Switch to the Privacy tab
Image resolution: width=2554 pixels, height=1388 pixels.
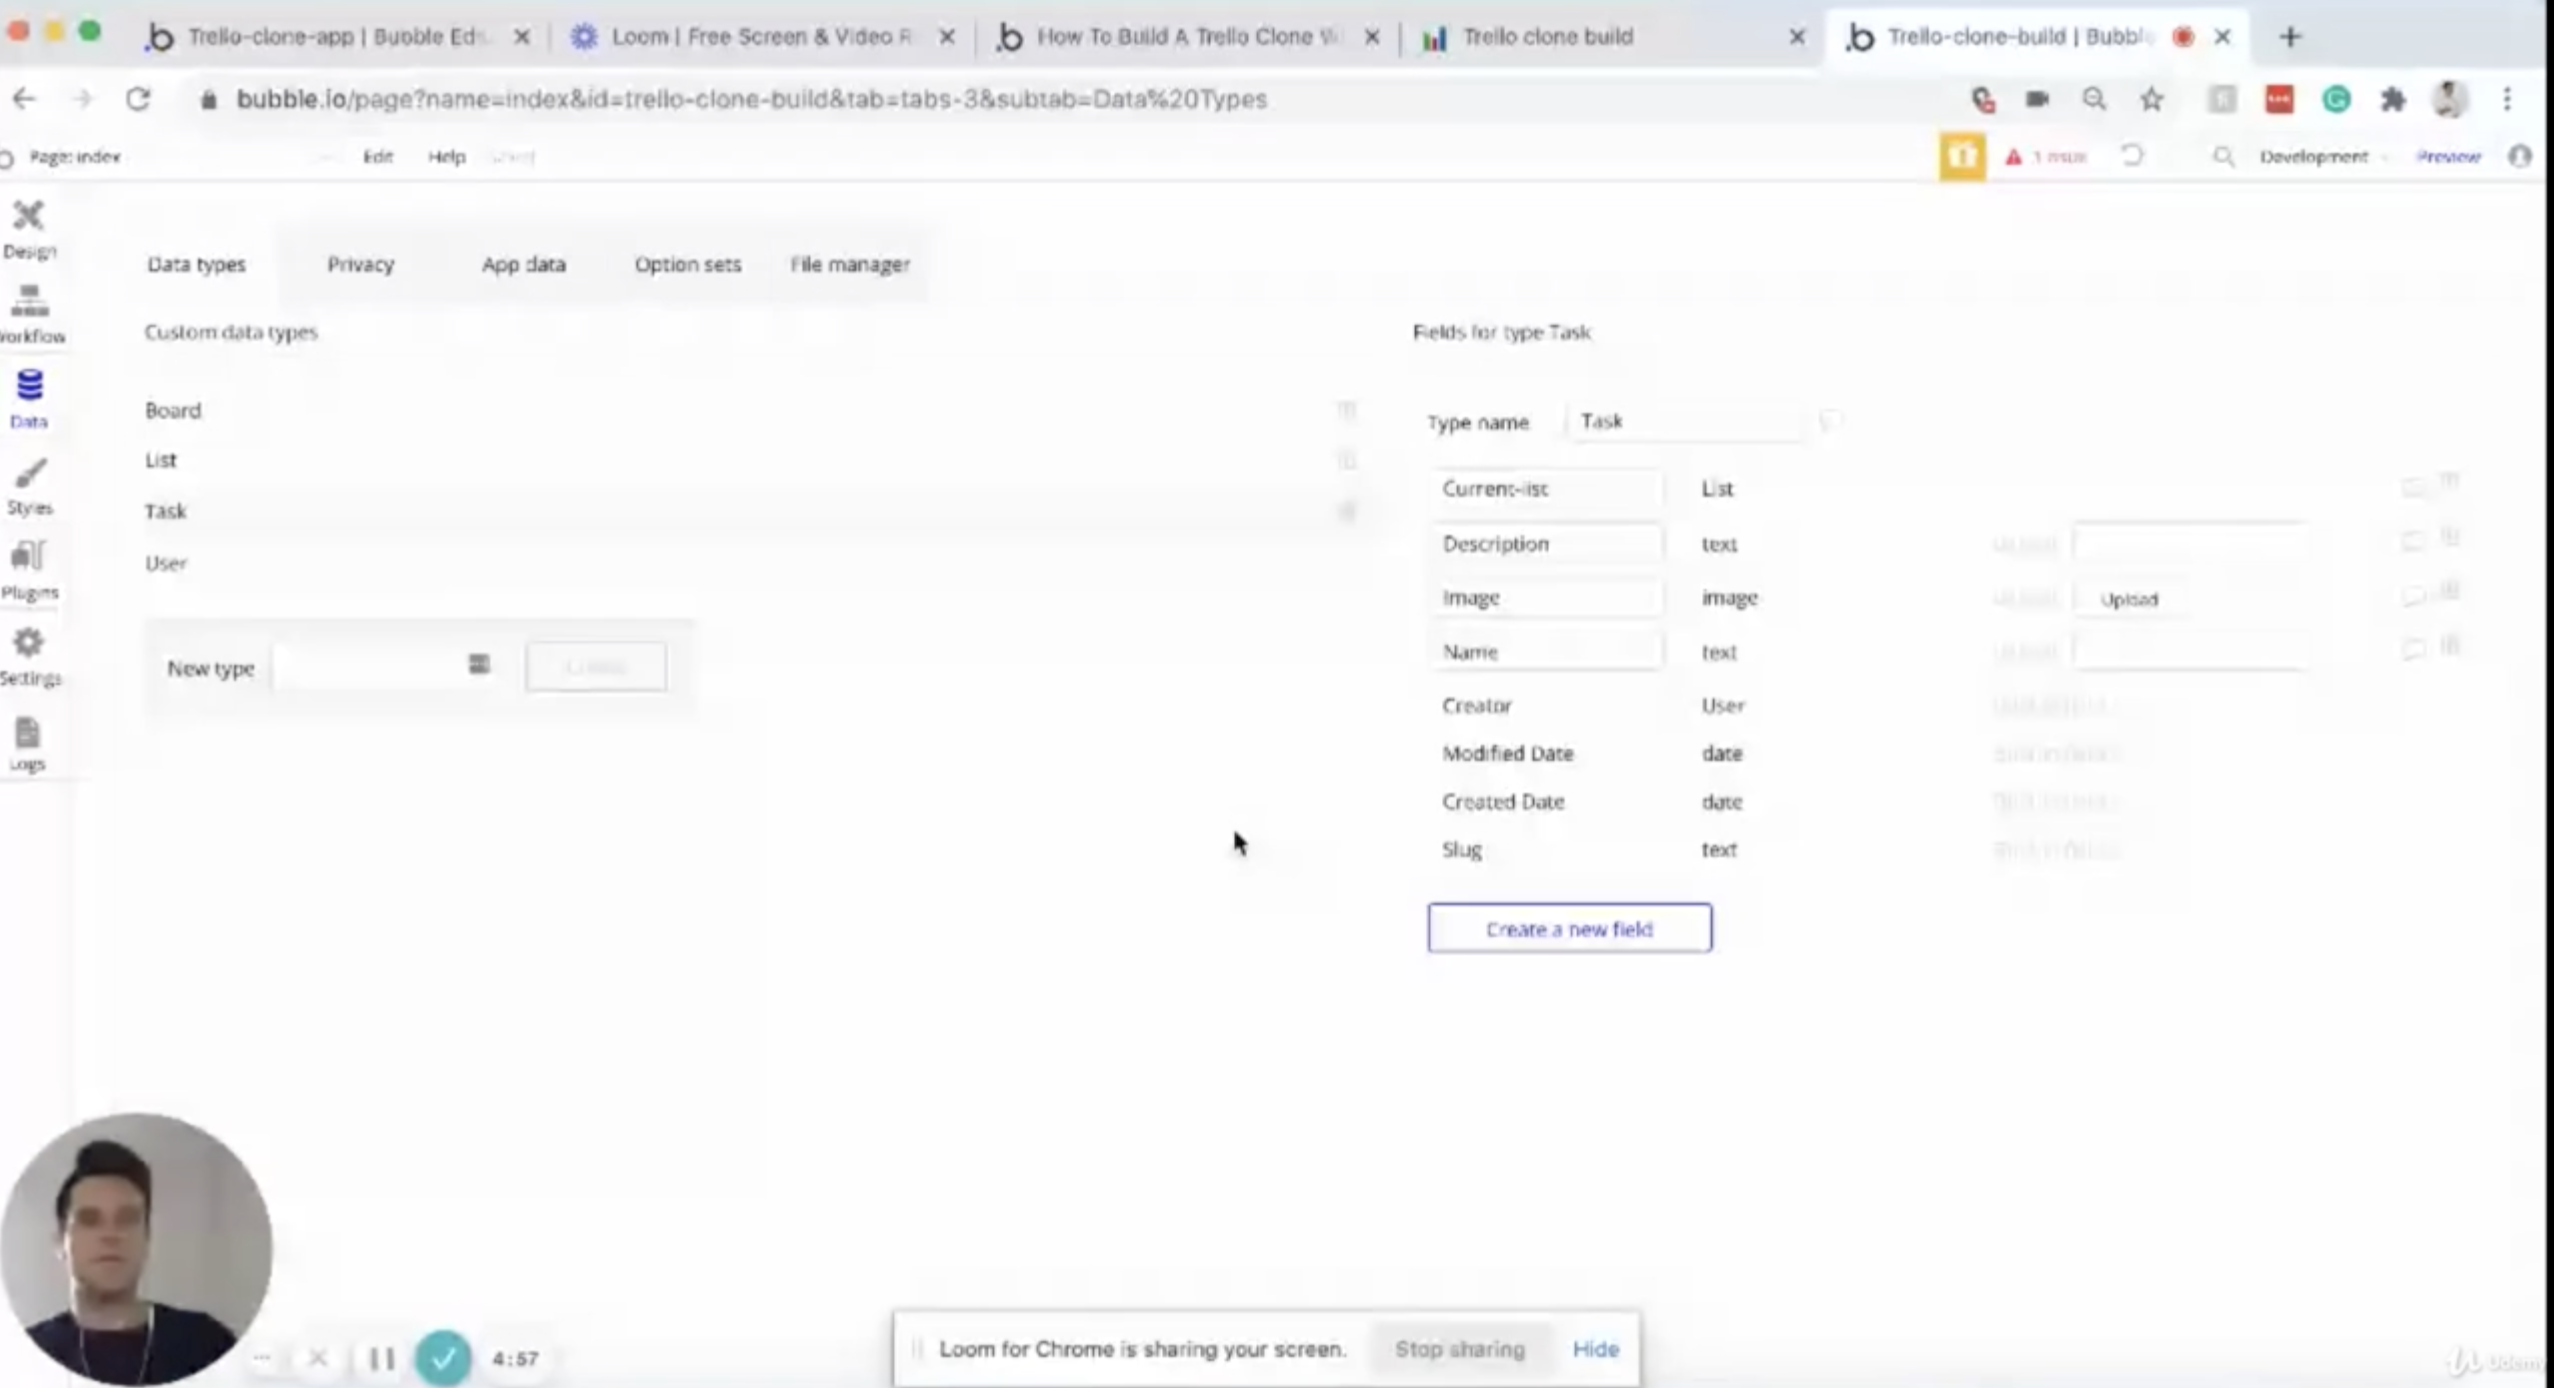360,264
